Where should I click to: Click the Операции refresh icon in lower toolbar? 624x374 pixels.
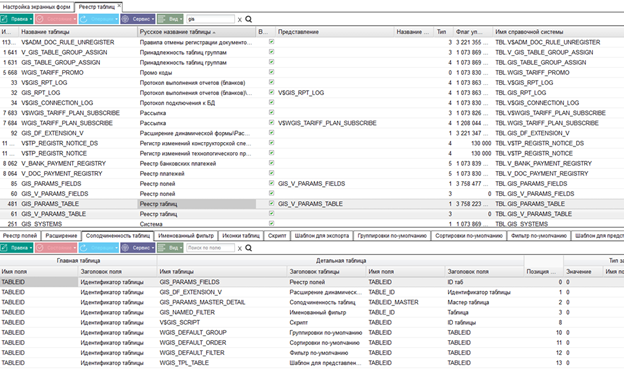pyautogui.click(x=84, y=247)
